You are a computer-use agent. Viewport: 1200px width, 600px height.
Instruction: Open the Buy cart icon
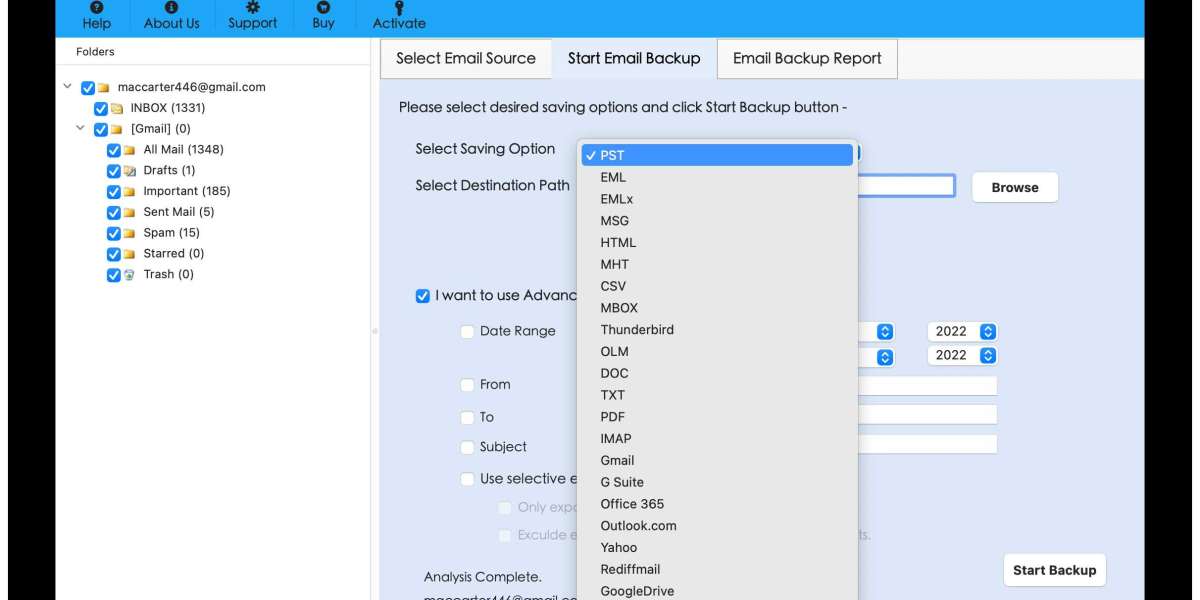[323, 7]
